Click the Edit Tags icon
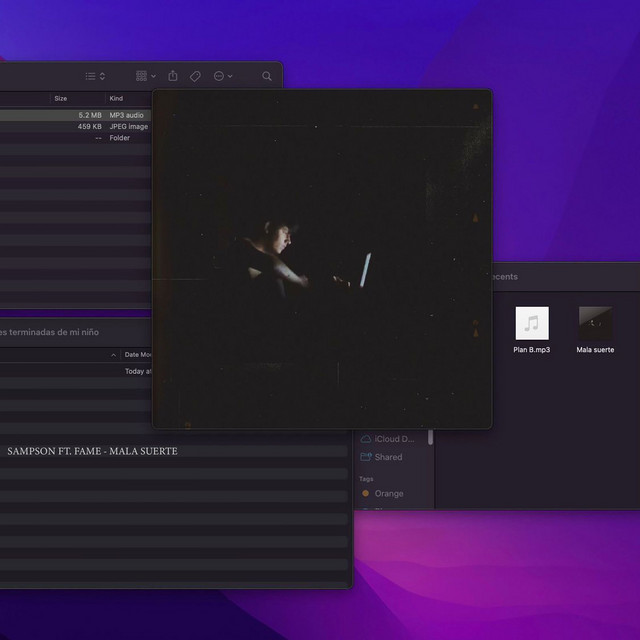 click(x=196, y=76)
